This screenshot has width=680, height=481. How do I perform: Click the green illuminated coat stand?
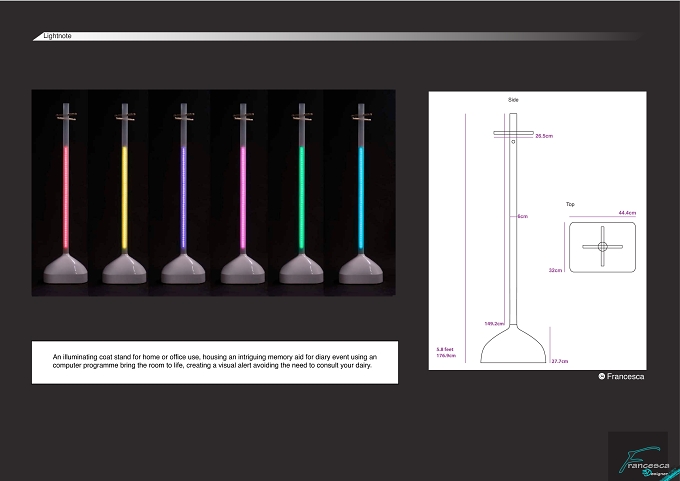click(301, 193)
